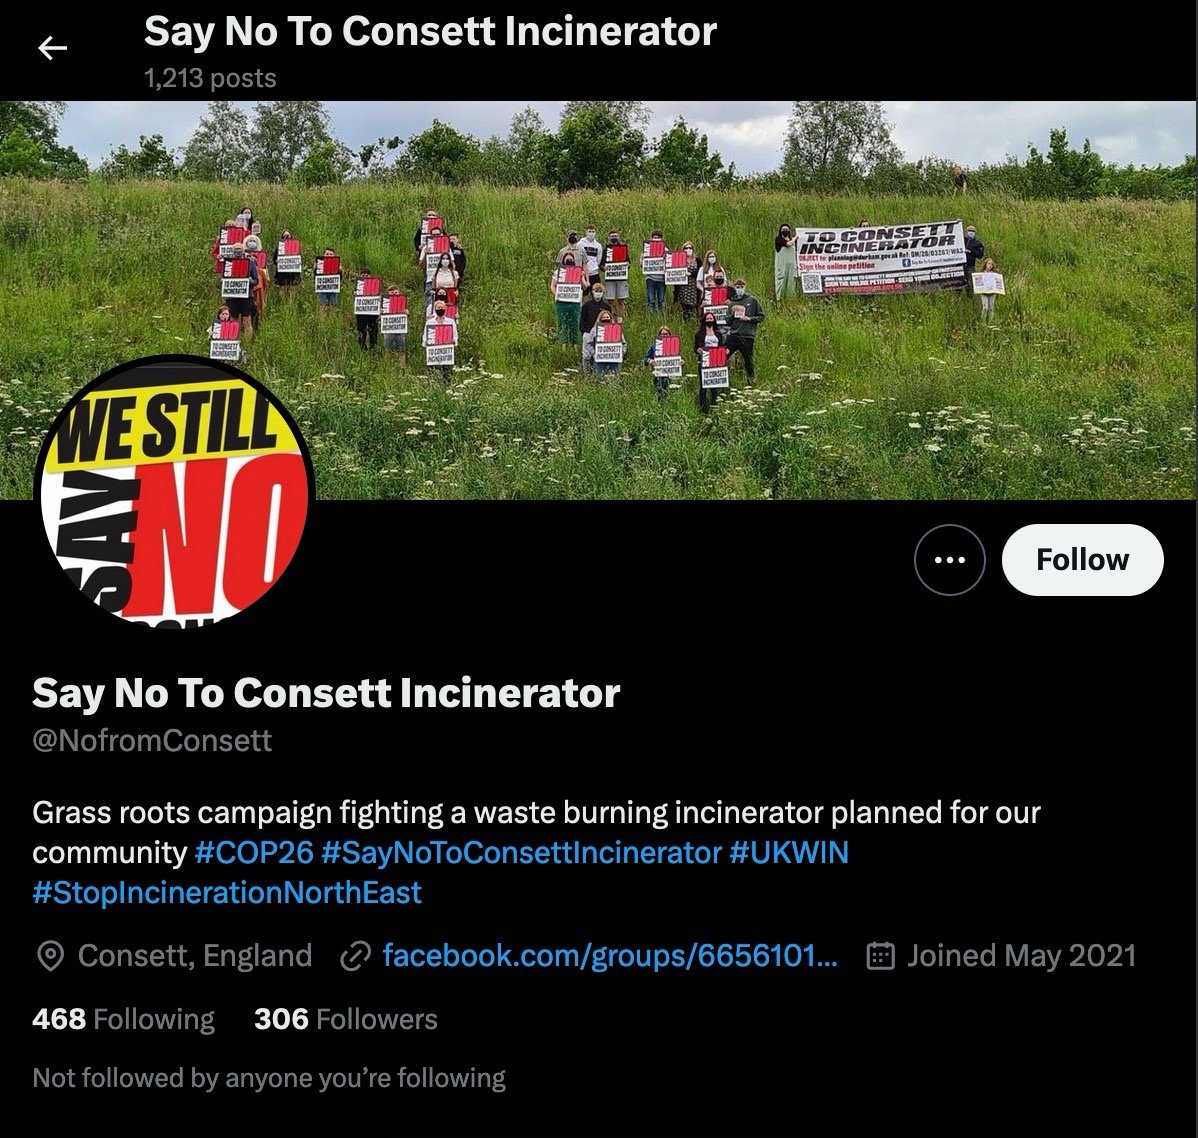Screen dimensions: 1198x1138
Task: Visit the facebook.com/groups link
Action: pyautogui.click(x=610, y=955)
